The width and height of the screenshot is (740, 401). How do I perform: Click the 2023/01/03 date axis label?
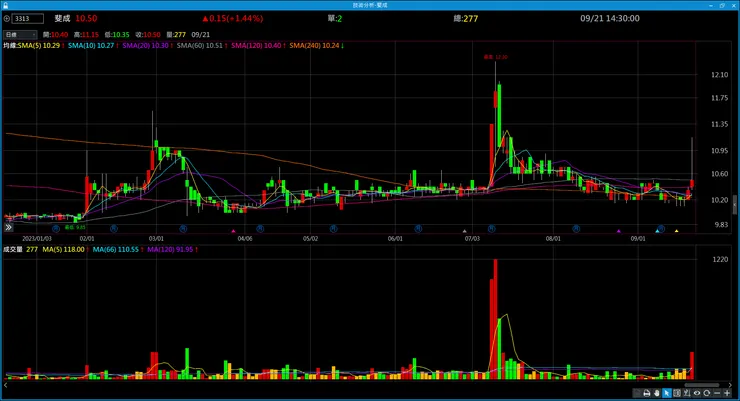[37, 239]
